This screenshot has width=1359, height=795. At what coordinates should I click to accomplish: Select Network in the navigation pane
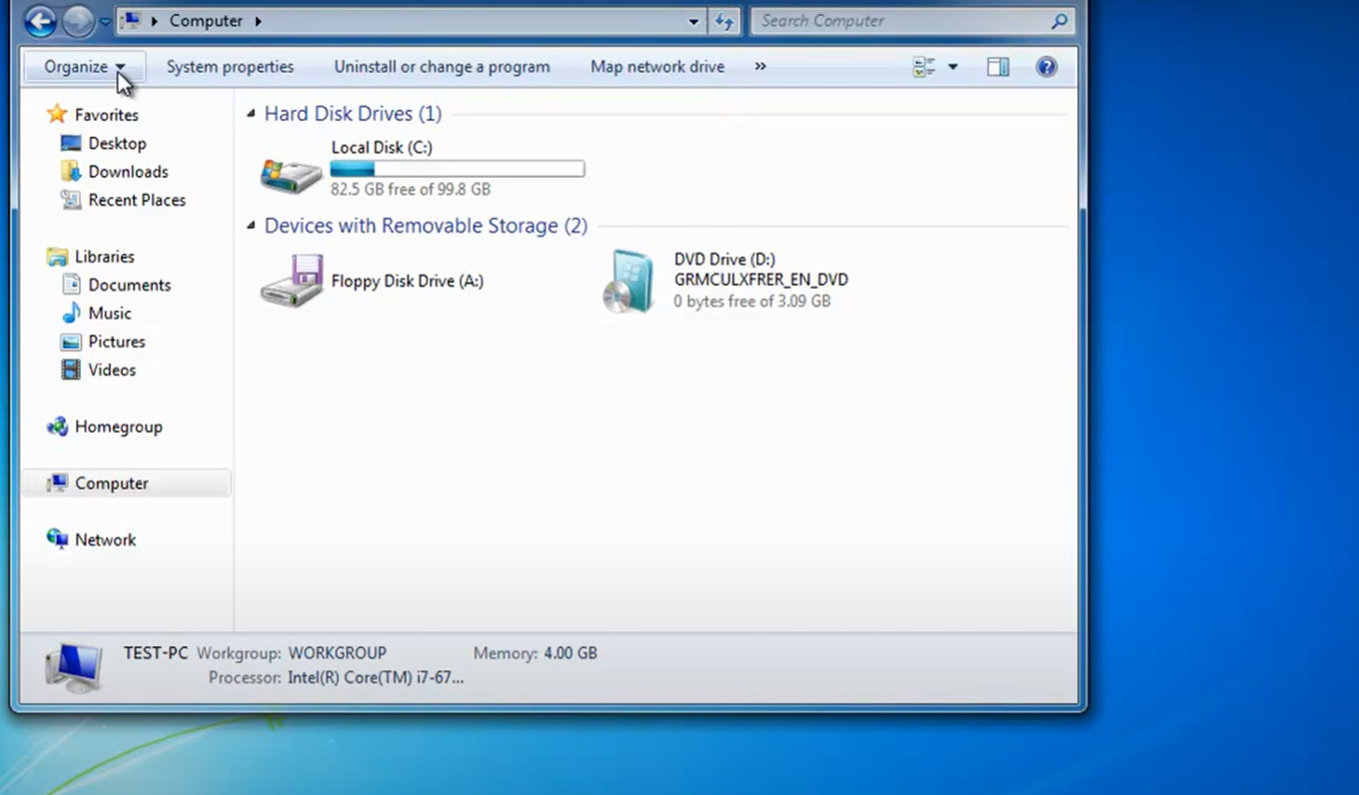point(105,540)
